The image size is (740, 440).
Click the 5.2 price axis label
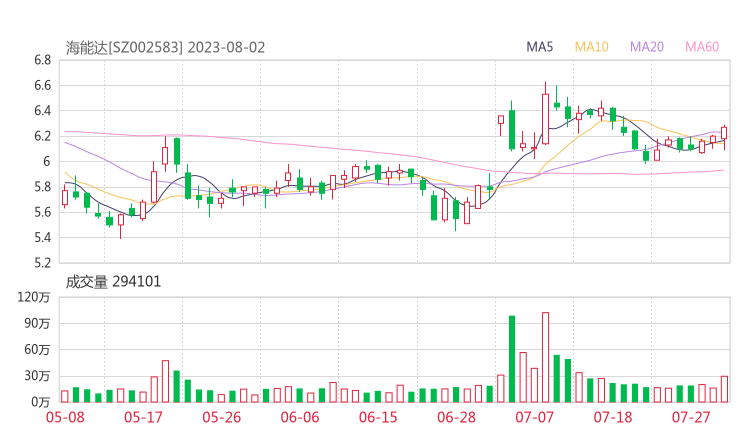click(x=42, y=263)
